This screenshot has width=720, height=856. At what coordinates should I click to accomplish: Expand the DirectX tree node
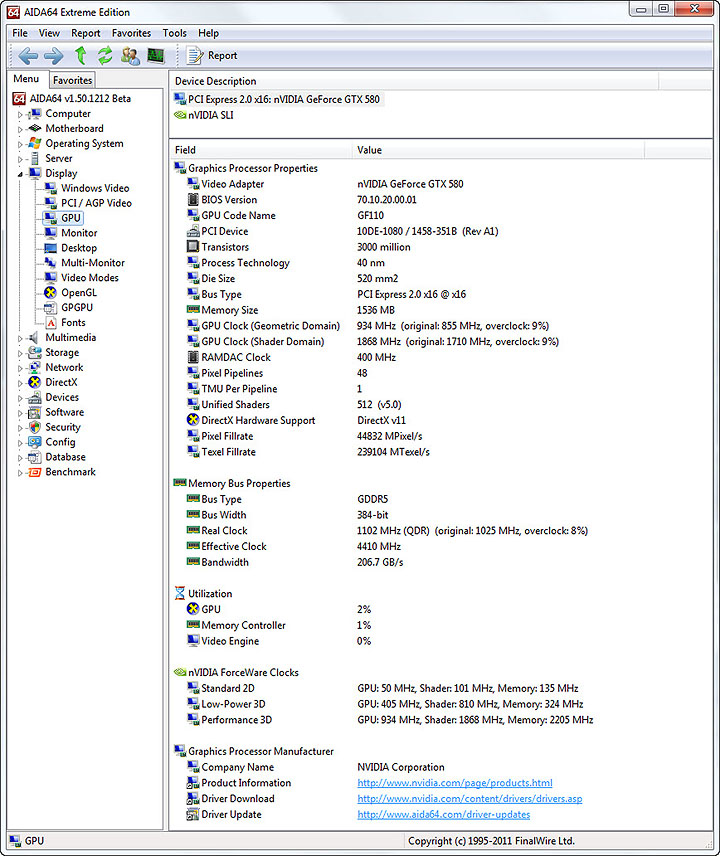coord(20,383)
